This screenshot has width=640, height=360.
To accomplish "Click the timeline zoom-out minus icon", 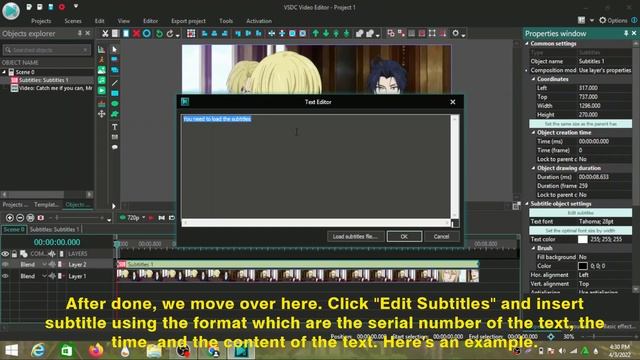I will [20, 218].
